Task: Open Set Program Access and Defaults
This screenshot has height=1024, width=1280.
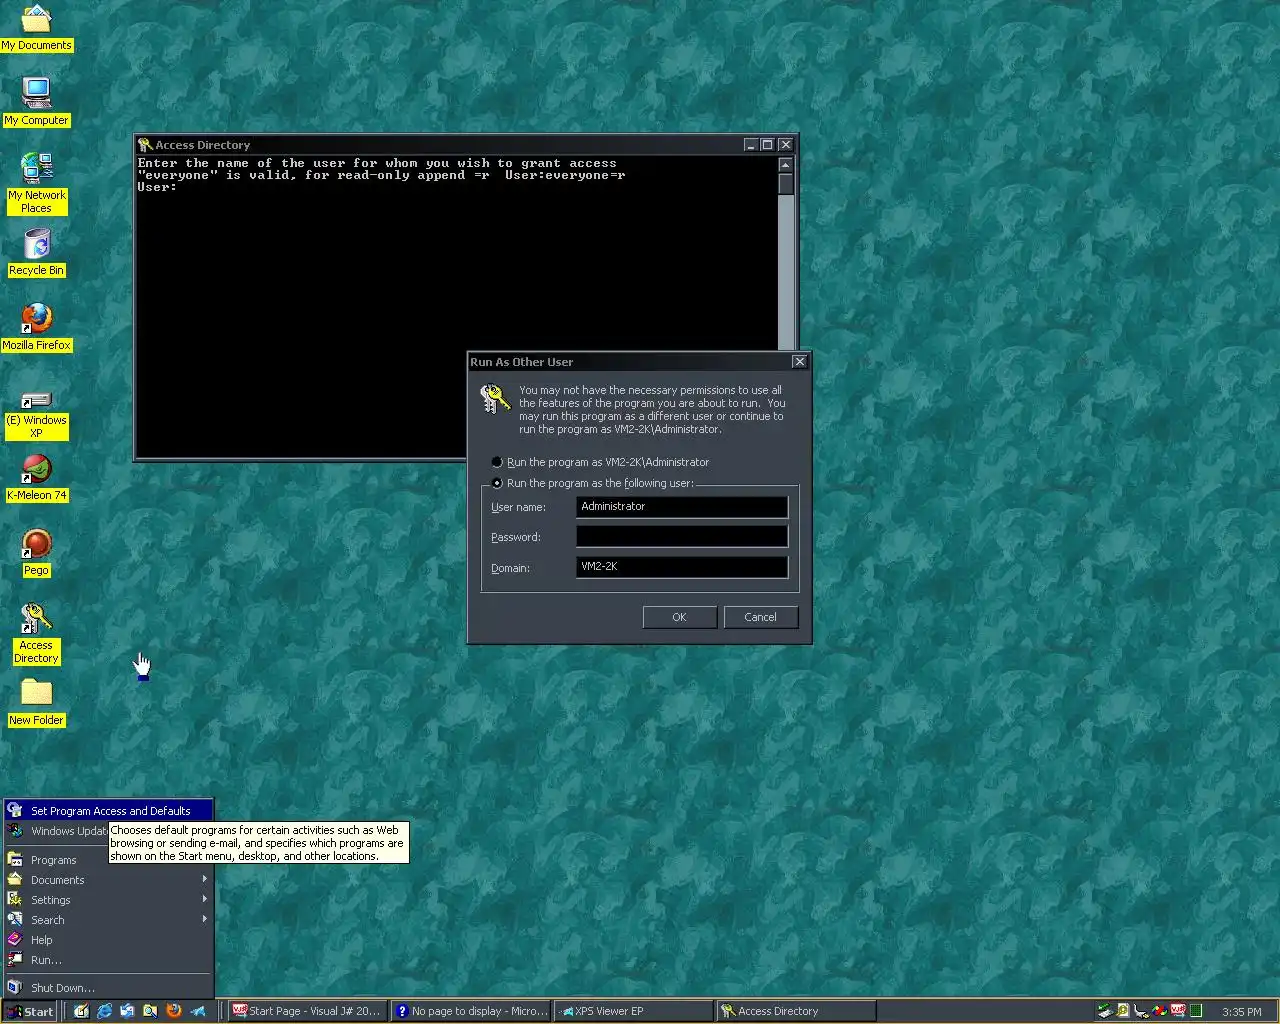Action: pyautogui.click(x=108, y=811)
